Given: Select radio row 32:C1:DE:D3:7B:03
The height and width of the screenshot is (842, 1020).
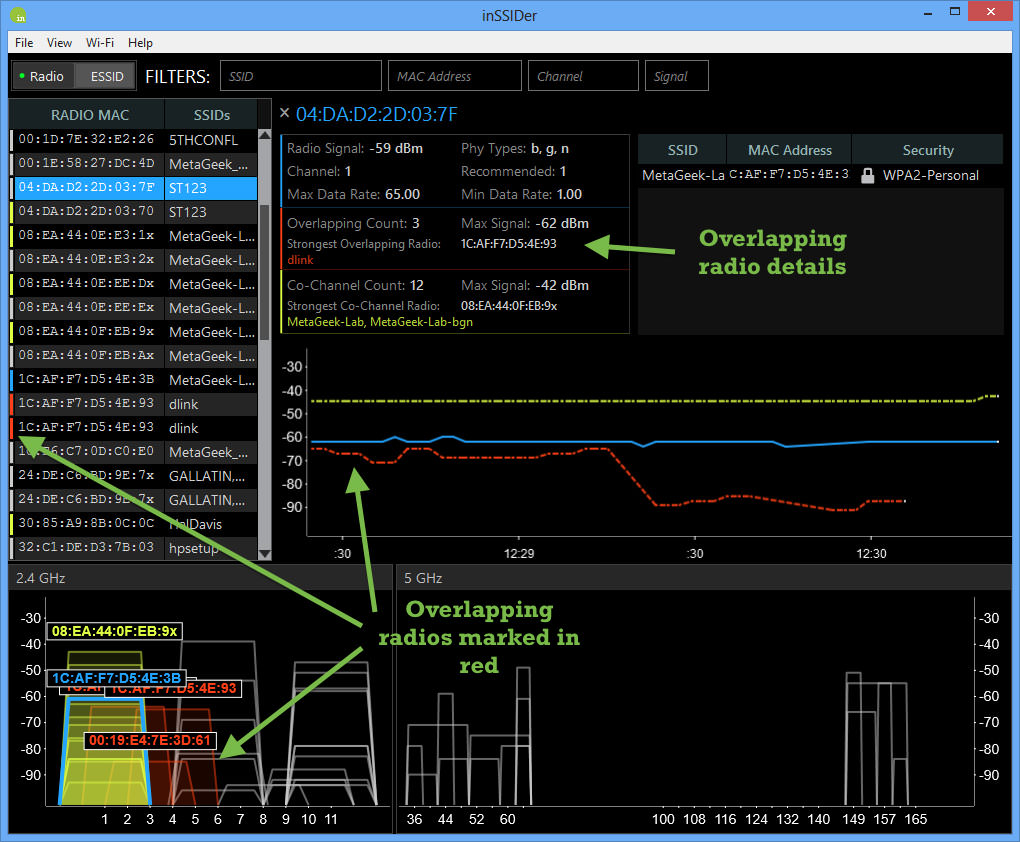Looking at the screenshot, I should [134, 548].
